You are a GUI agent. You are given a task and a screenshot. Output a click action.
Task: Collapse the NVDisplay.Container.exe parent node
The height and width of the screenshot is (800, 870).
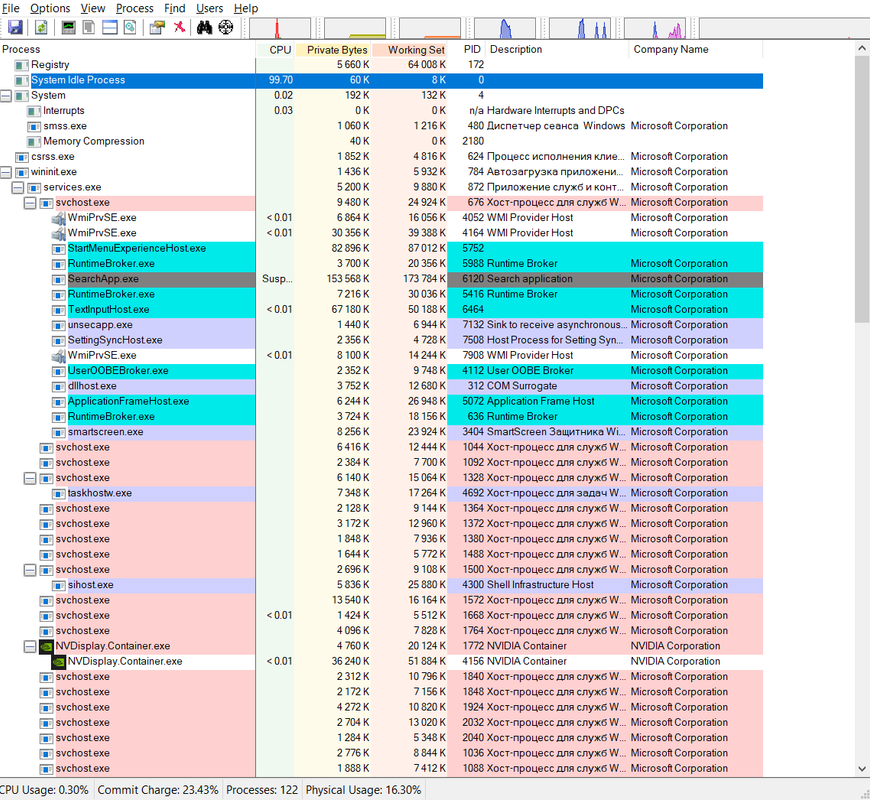(30, 646)
